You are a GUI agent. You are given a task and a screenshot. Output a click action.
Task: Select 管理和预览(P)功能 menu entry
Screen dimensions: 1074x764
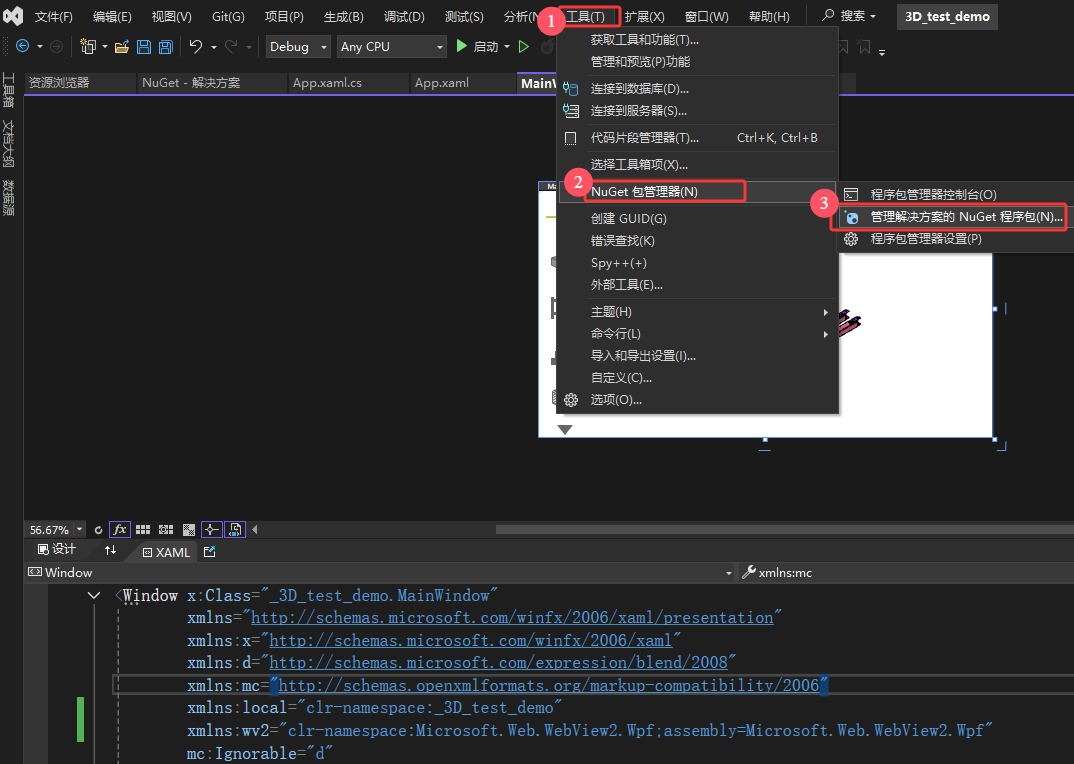pyautogui.click(x=697, y=62)
